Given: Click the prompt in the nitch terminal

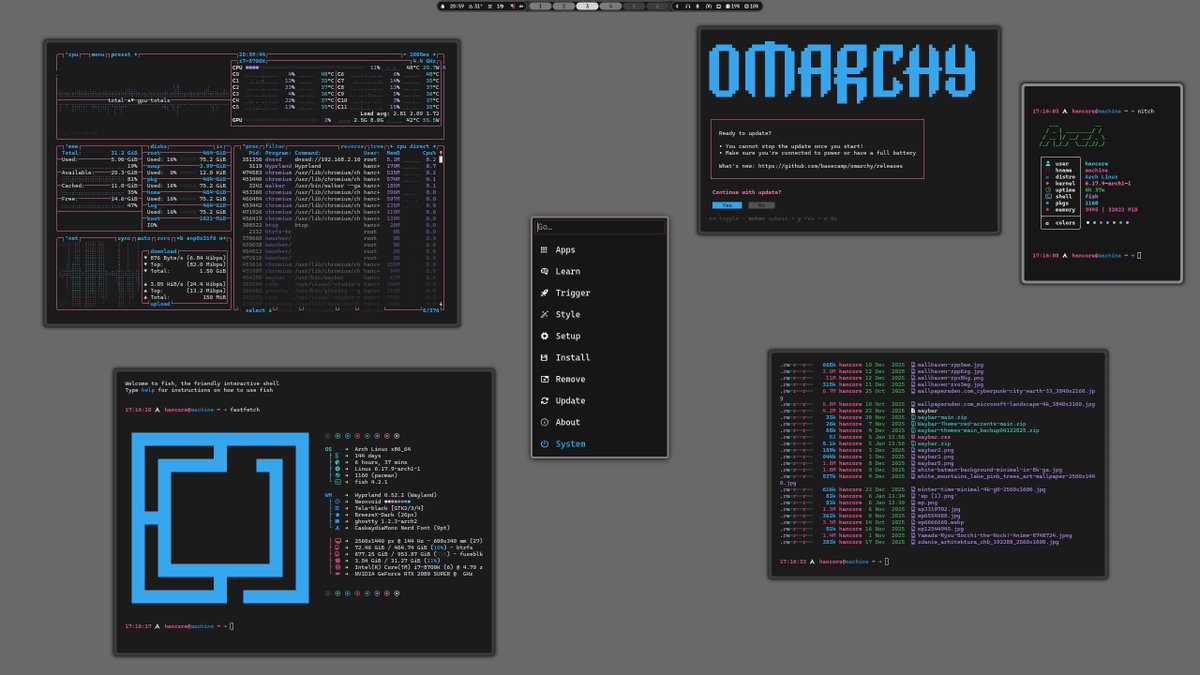Looking at the screenshot, I should tap(1085, 256).
